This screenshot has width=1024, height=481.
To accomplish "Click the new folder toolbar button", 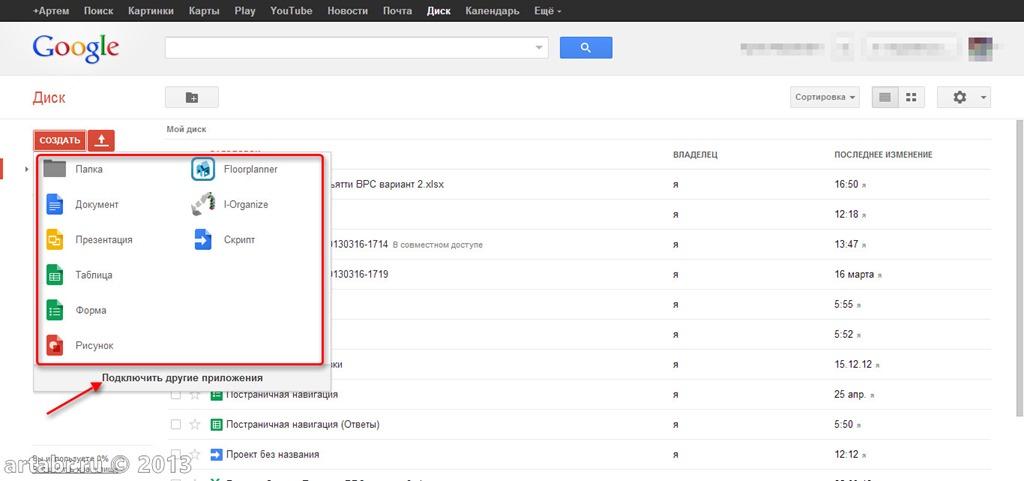I will click(x=192, y=97).
